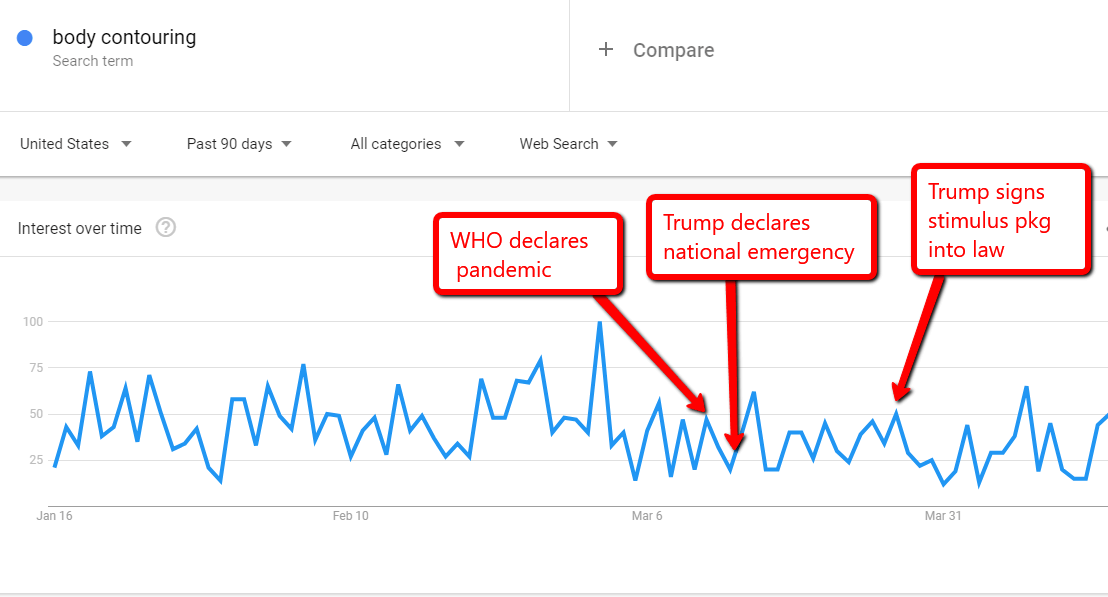The width and height of the screenshot is (1108, 597).
Task: Open the United States region dropdown
Action: coord(76,144)
